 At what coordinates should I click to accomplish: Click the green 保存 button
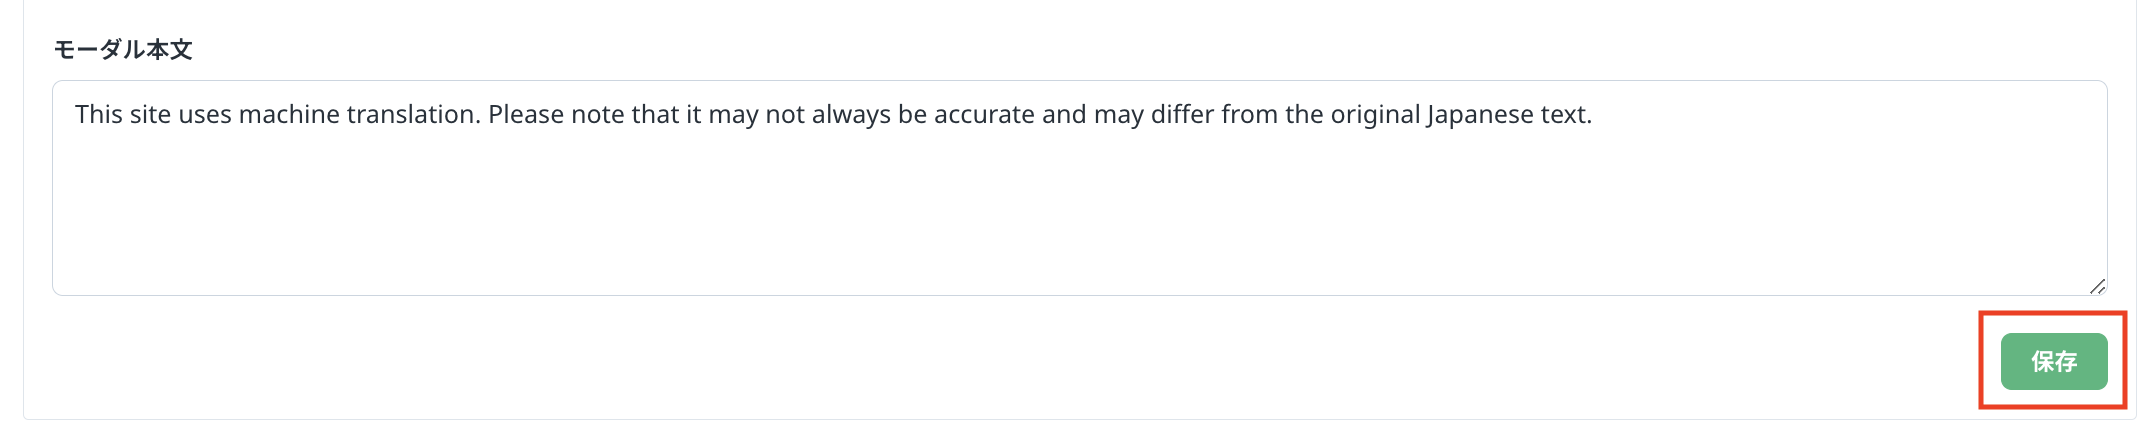[2053, 361]
